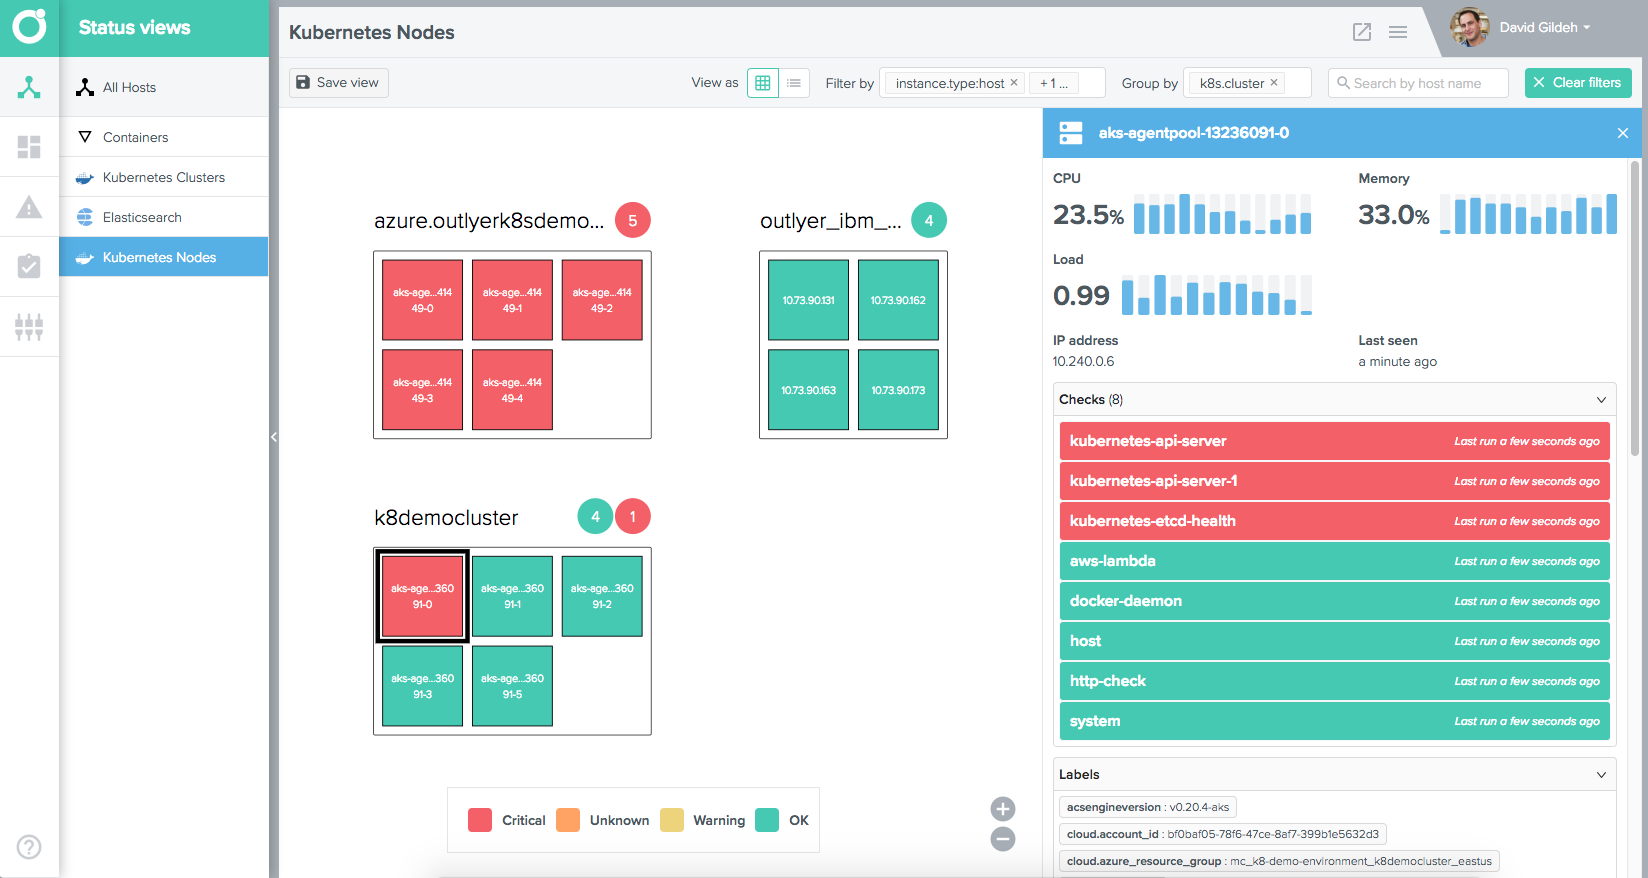This screenshot has height=878, width=1648.
Task: Select Kubernetes Nodes view
Action: pyautogui.click(x=164, y=257)
